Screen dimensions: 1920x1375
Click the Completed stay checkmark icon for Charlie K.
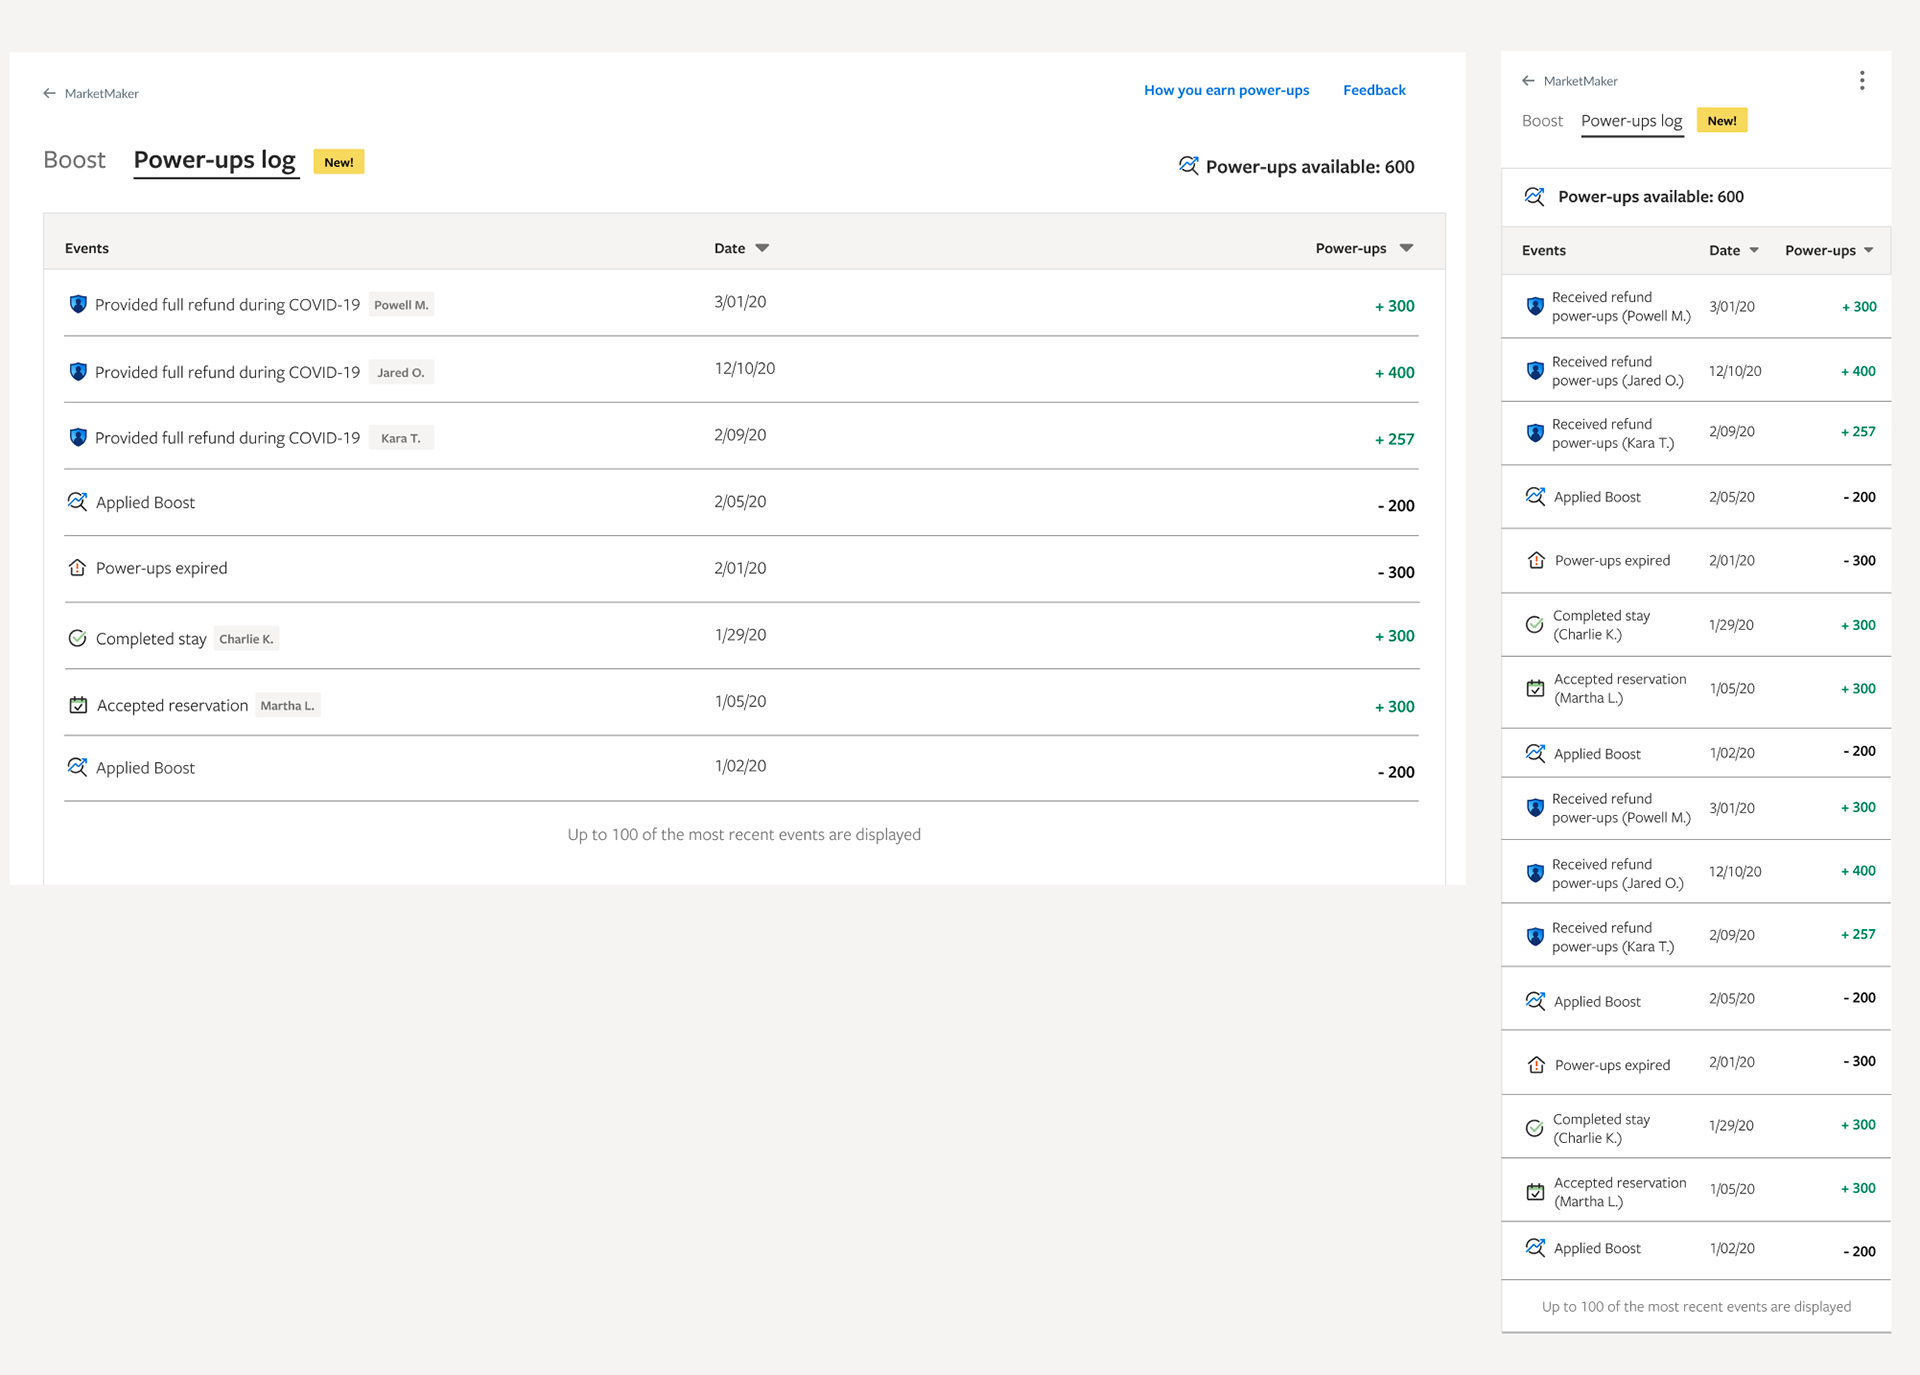pos(77,638)
